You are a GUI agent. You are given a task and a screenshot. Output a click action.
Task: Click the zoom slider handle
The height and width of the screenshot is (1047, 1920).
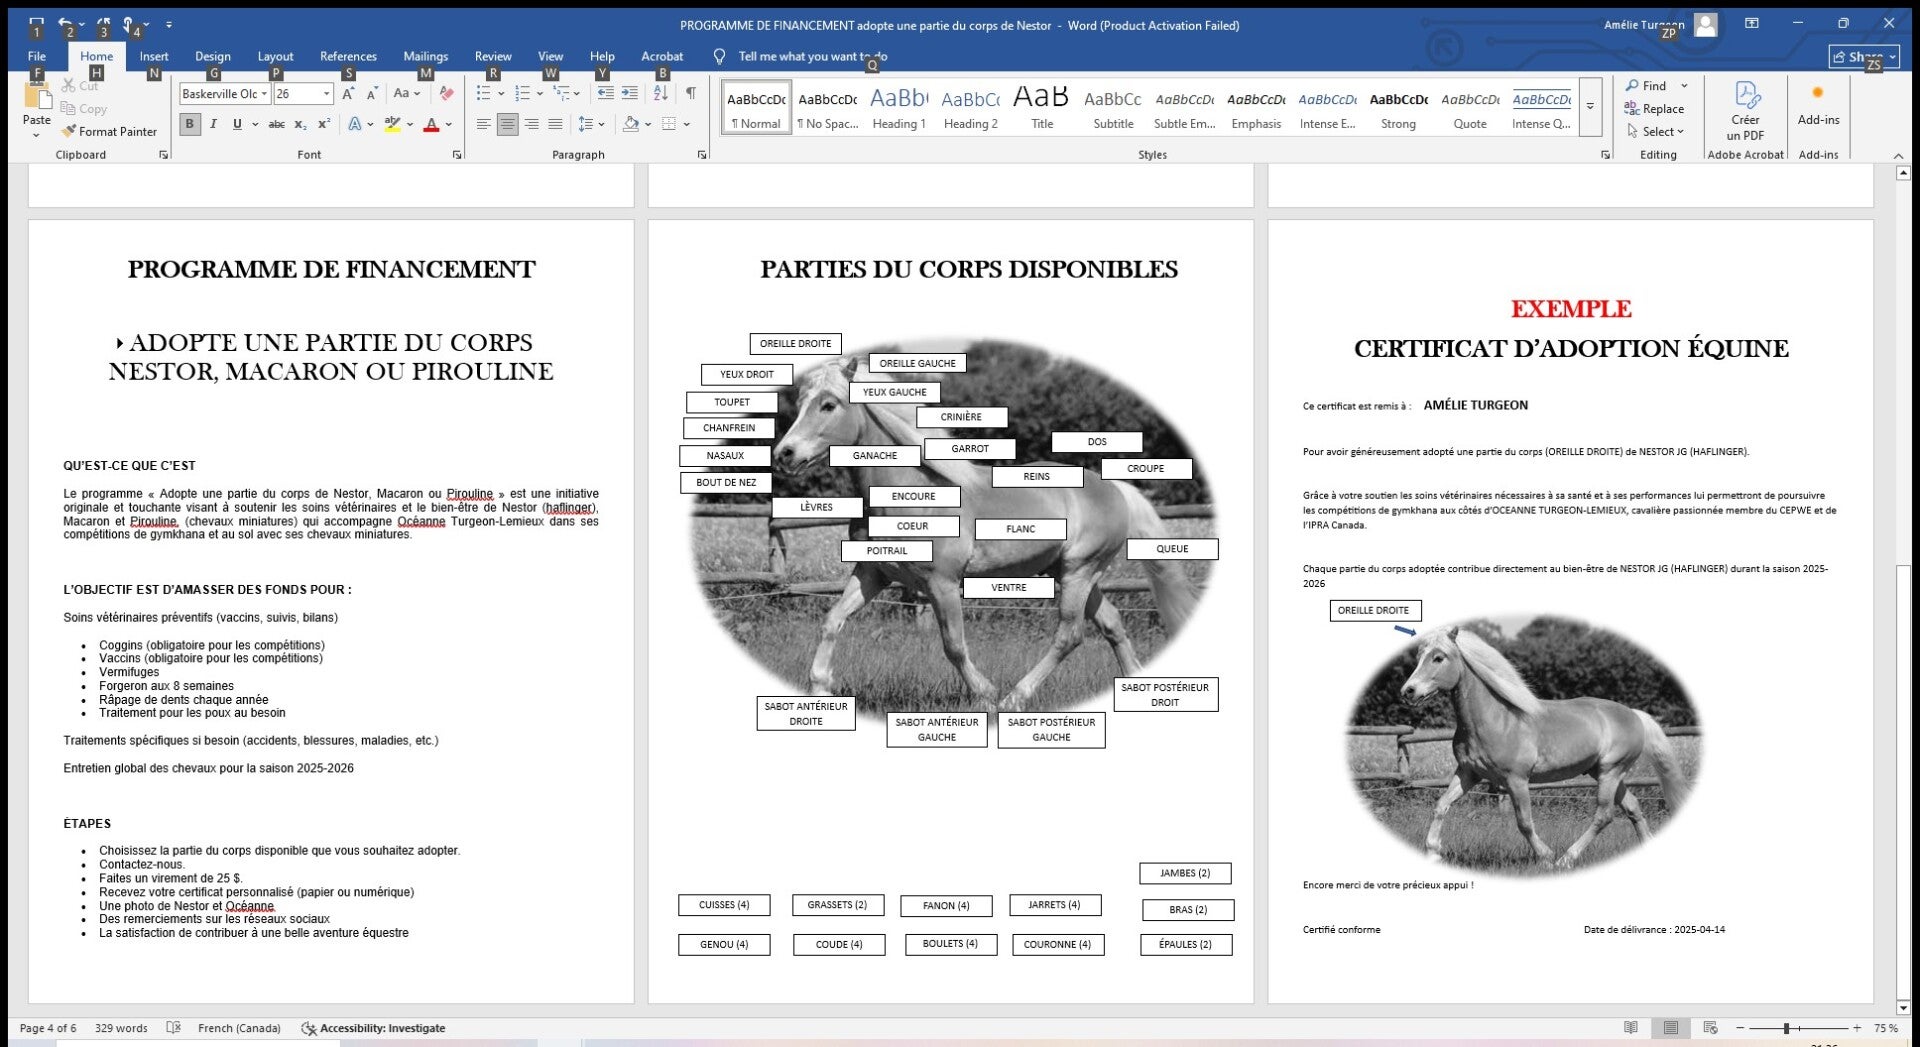(1786, 1028)
